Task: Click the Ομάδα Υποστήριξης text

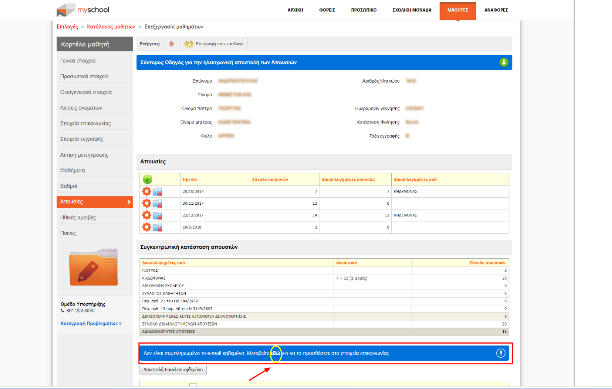Action: coord(83,304)
